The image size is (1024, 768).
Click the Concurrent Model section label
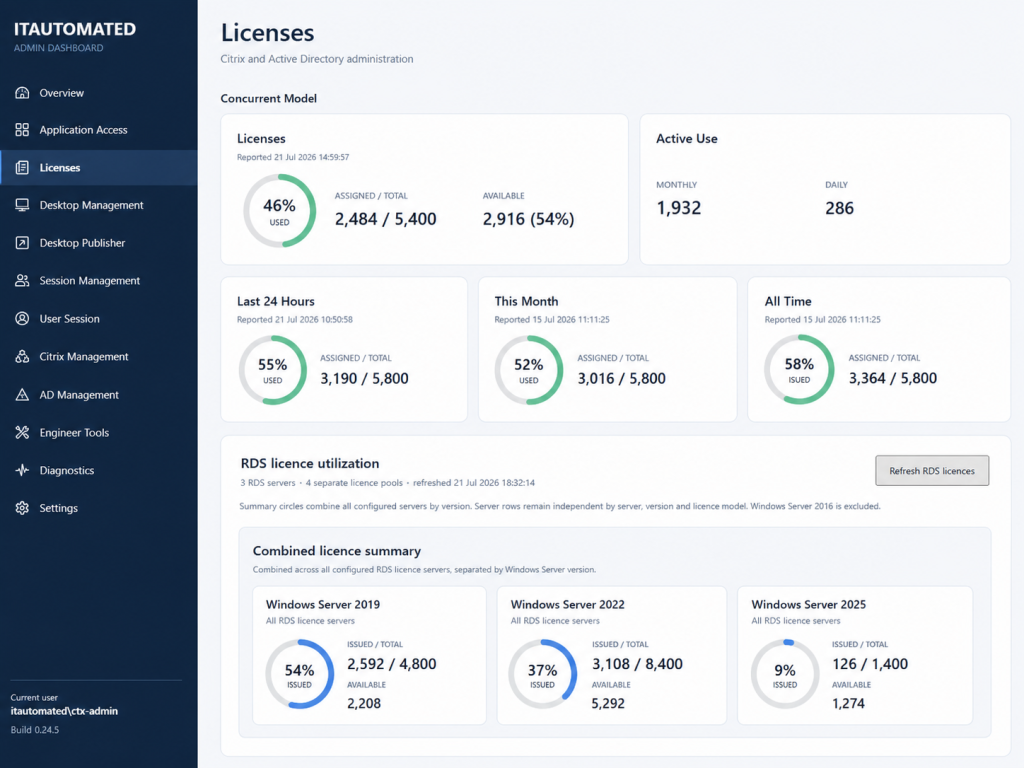click(x=268, y=99)
